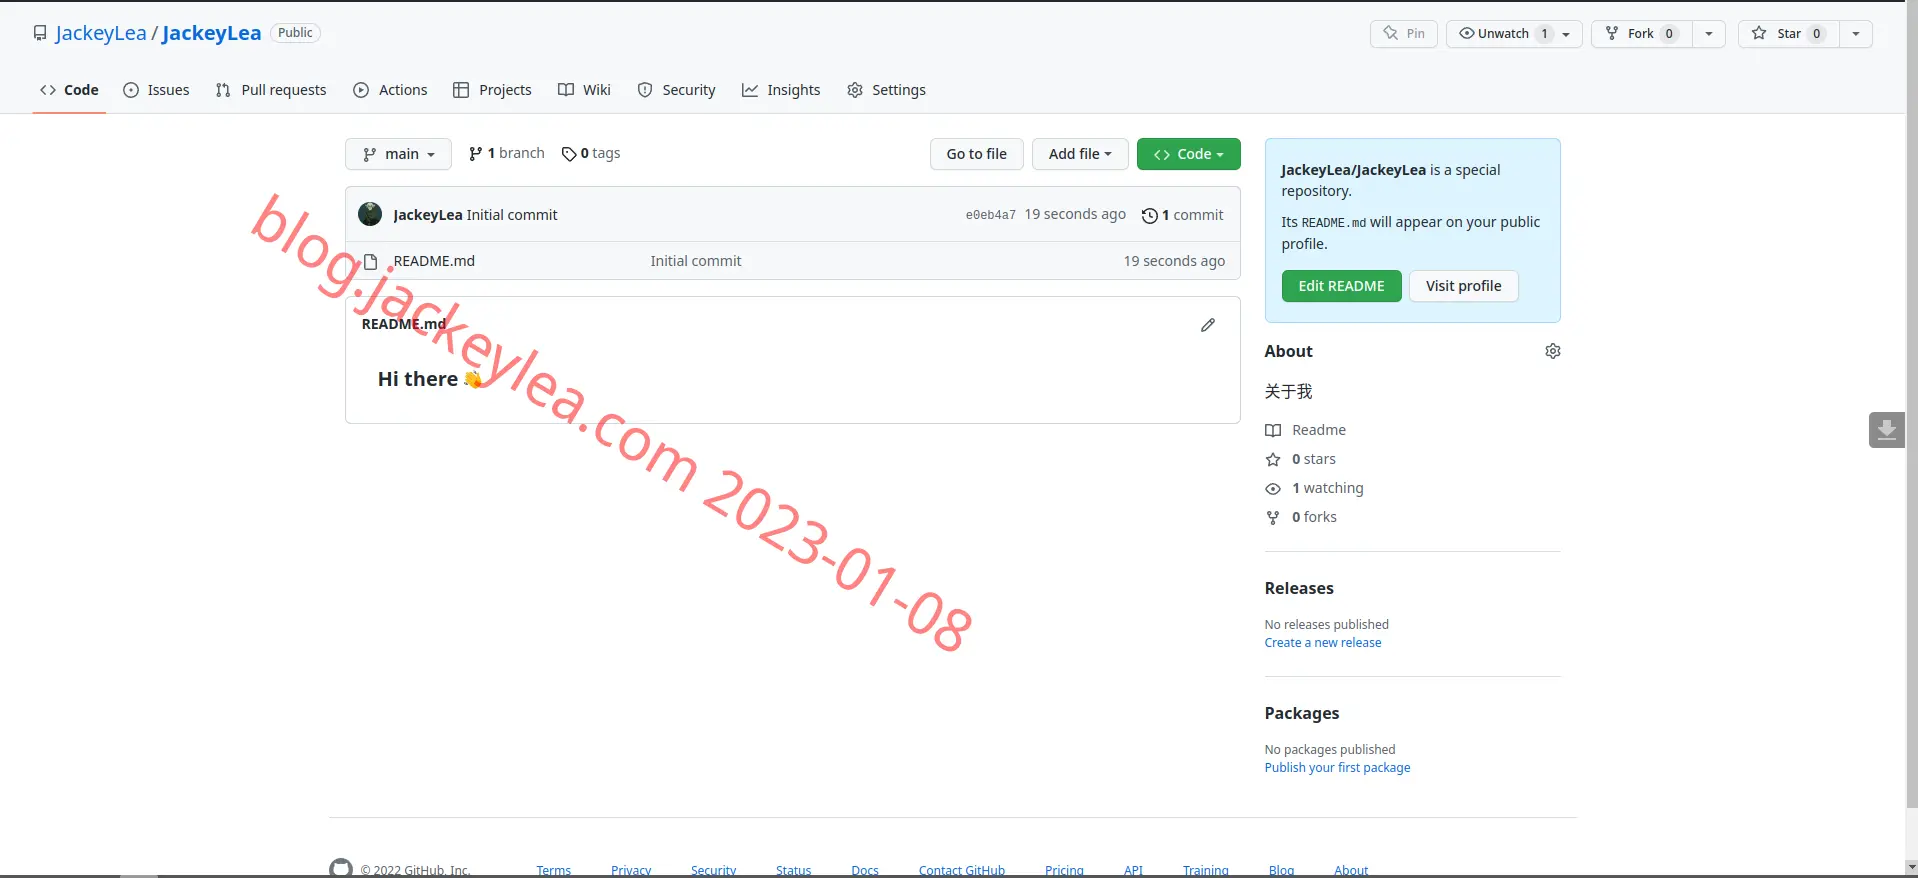Select the Code tab
The height and width of the screenshot is (878, 1918).
(x=69, y=90)
